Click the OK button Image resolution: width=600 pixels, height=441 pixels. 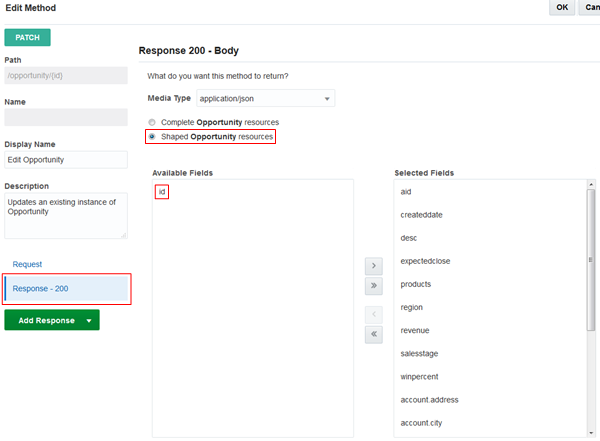562,8
